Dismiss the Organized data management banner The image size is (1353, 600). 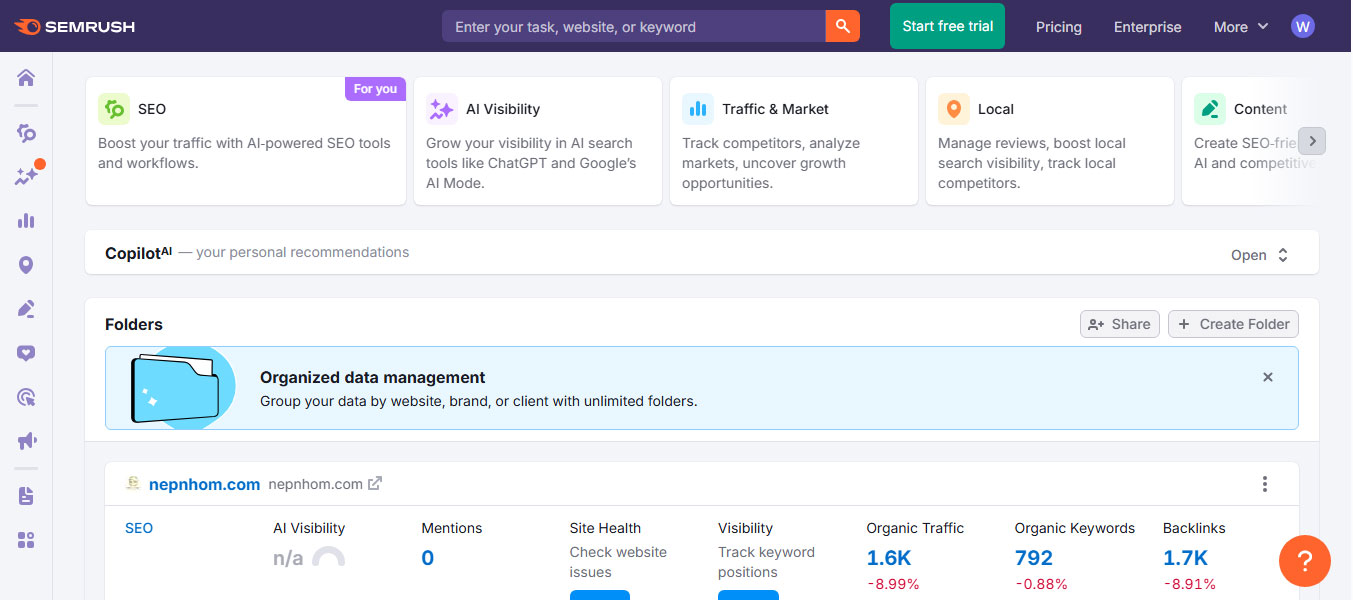click(x=1267, y=377)
